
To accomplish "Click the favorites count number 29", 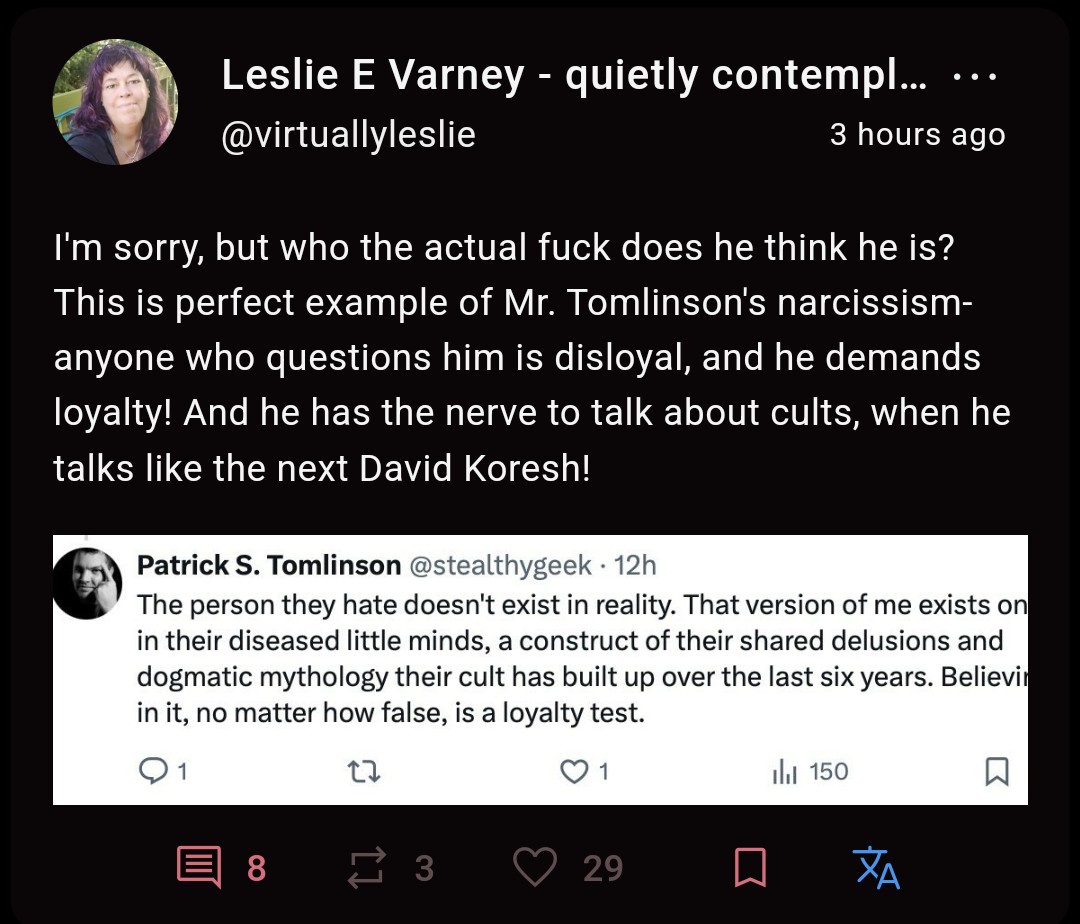I will tap(603, 868).
